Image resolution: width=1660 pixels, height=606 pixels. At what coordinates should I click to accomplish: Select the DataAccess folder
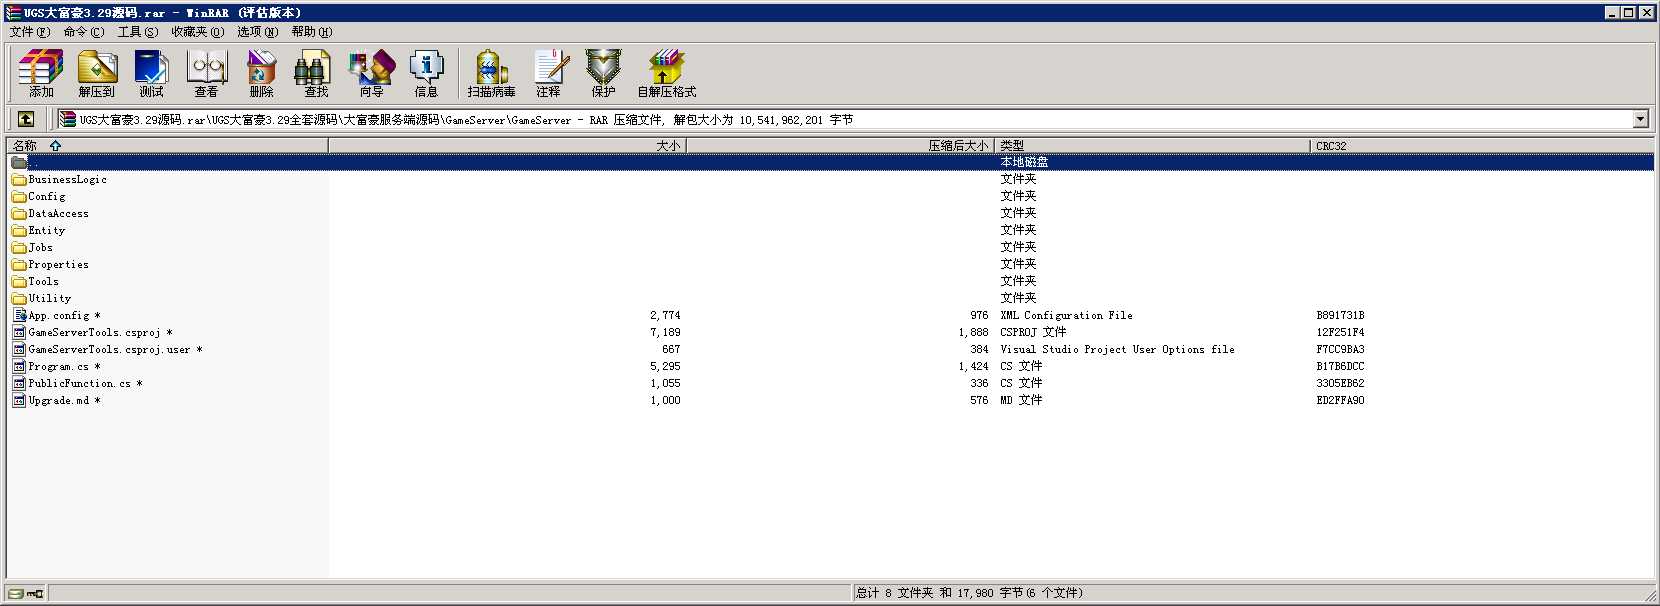[58, 214]
